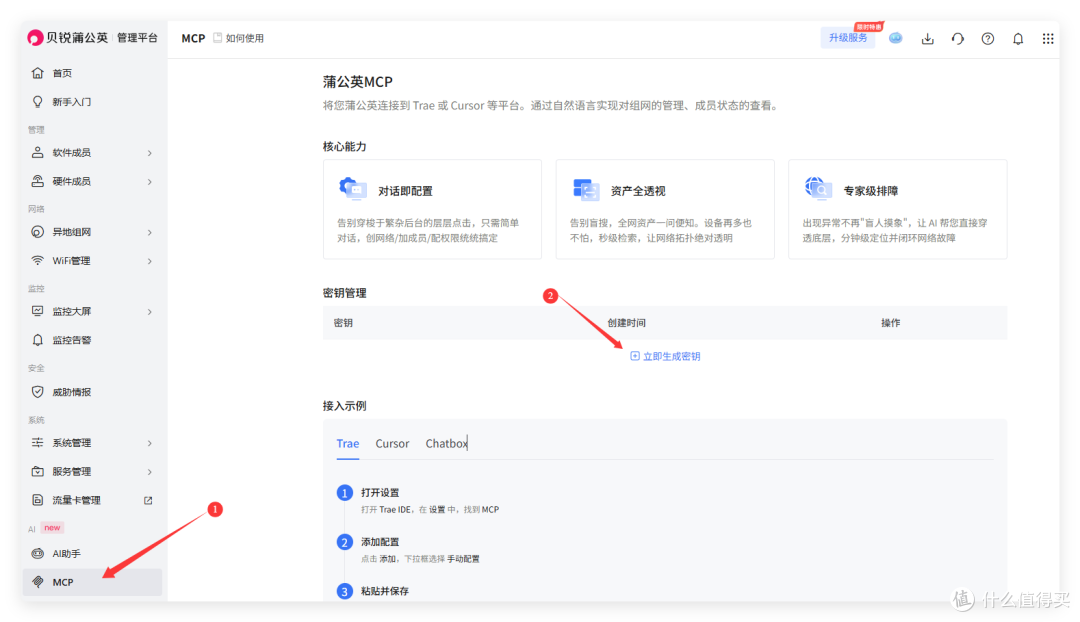Click step 1 打开设置 heading
The image size is (1080, 622).
pyautogui.click(x=380, y=493)
